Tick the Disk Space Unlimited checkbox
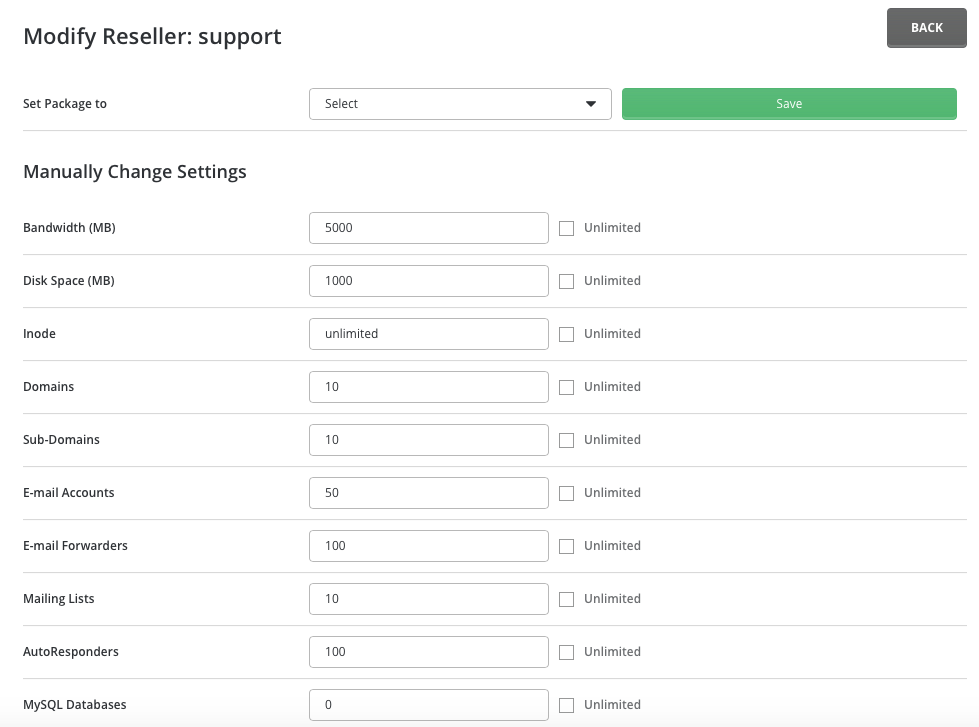Viewport: 979px width, 727px height. pyautogui.click(x=566, y=282)
